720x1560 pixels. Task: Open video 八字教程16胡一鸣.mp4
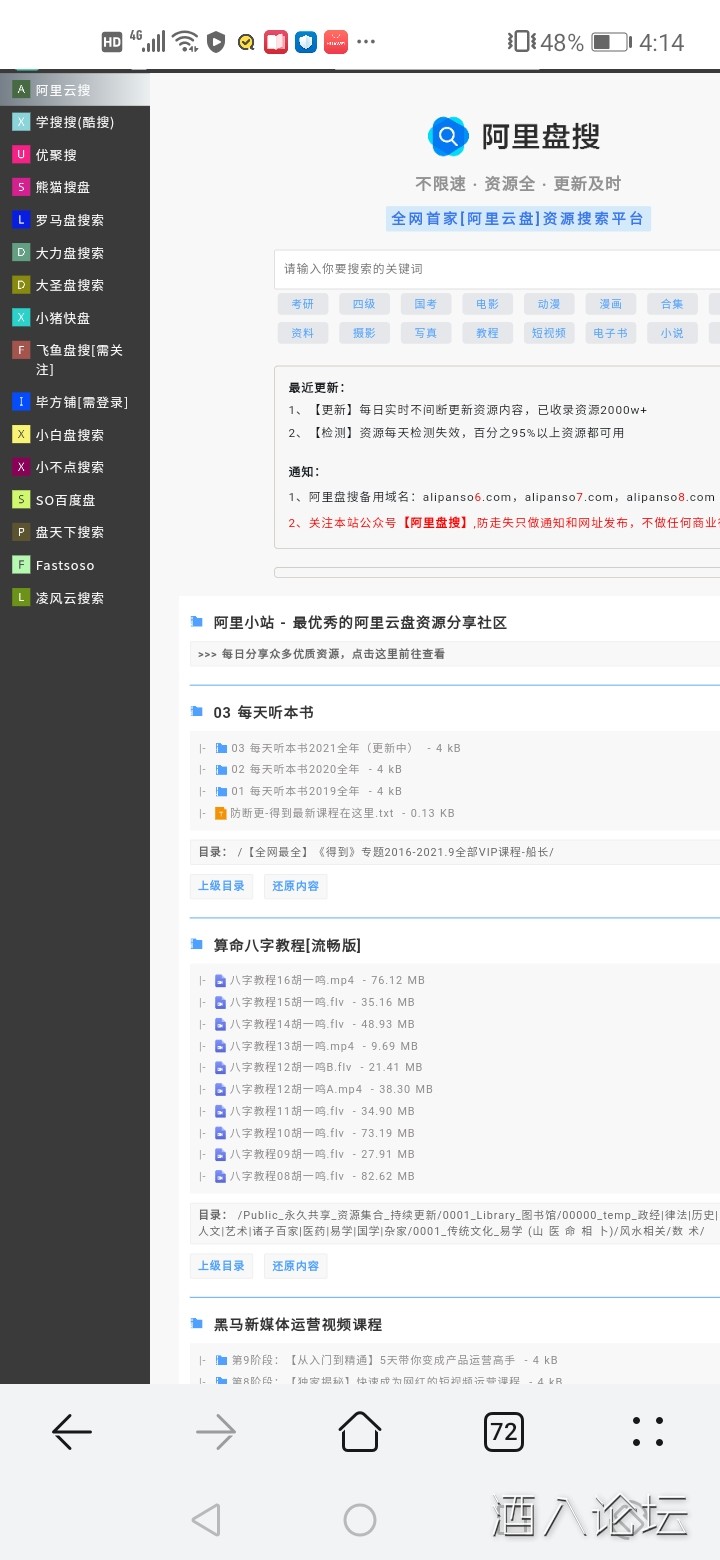[292, 980]
